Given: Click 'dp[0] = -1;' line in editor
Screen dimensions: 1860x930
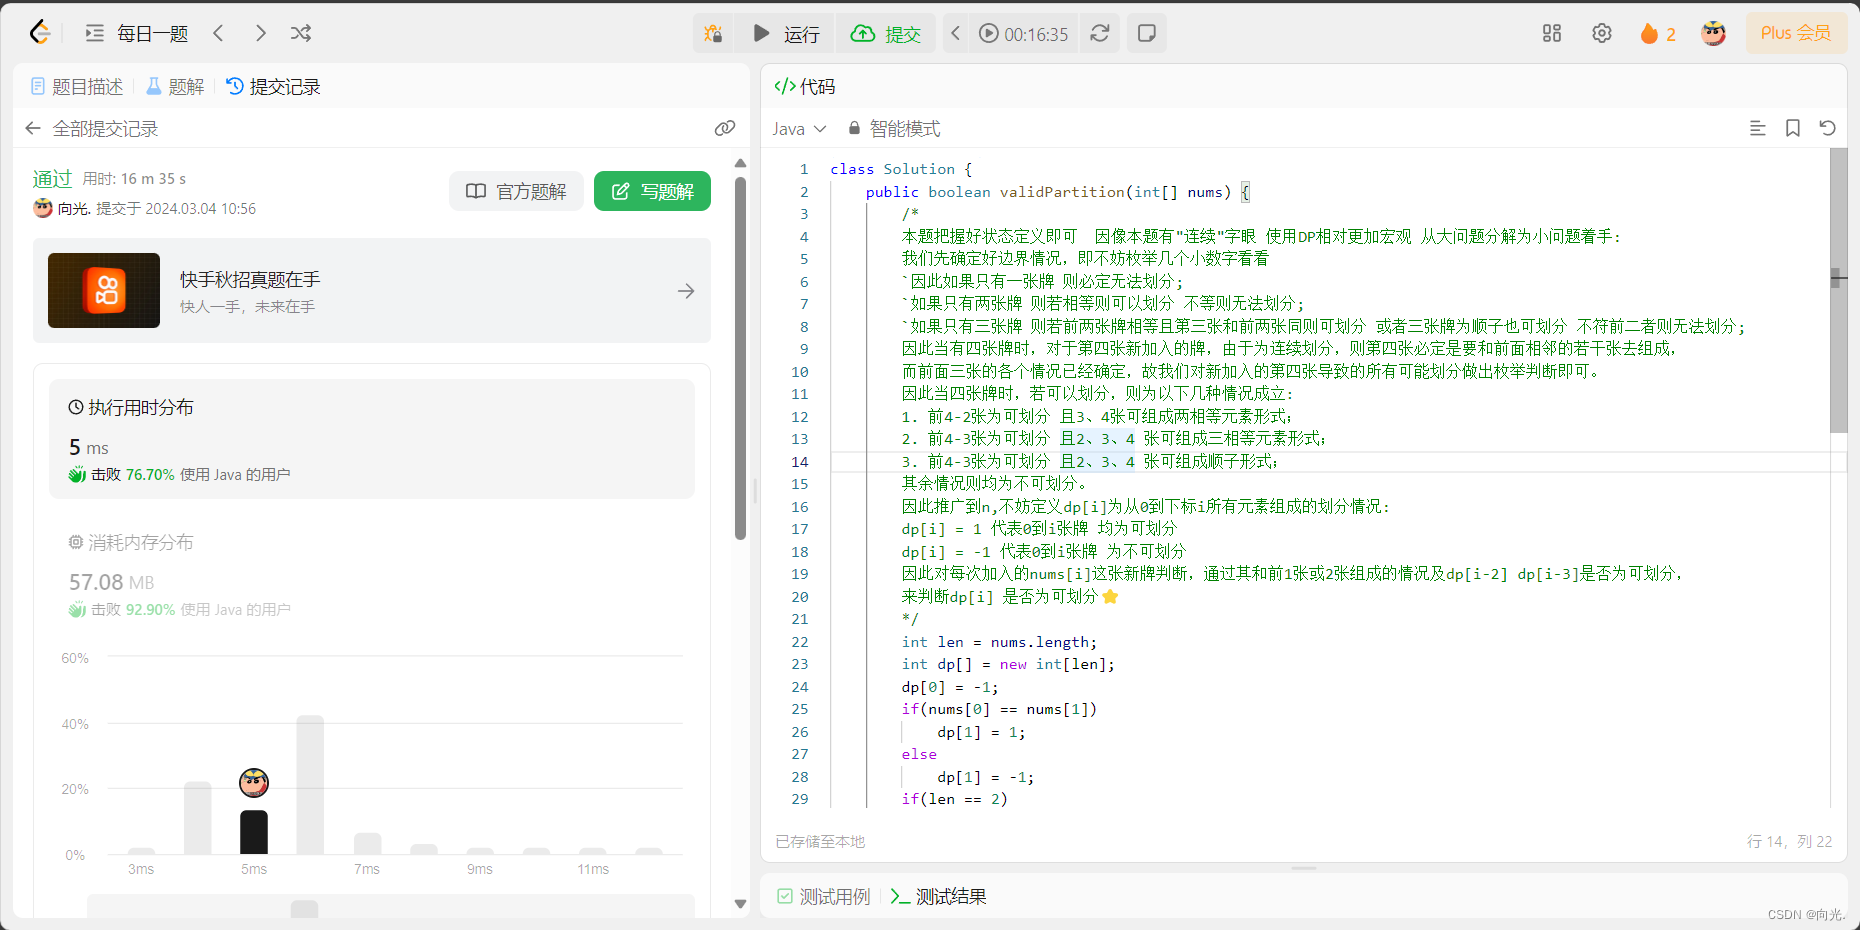Looking at the screenshot, I should coord(950,687).
